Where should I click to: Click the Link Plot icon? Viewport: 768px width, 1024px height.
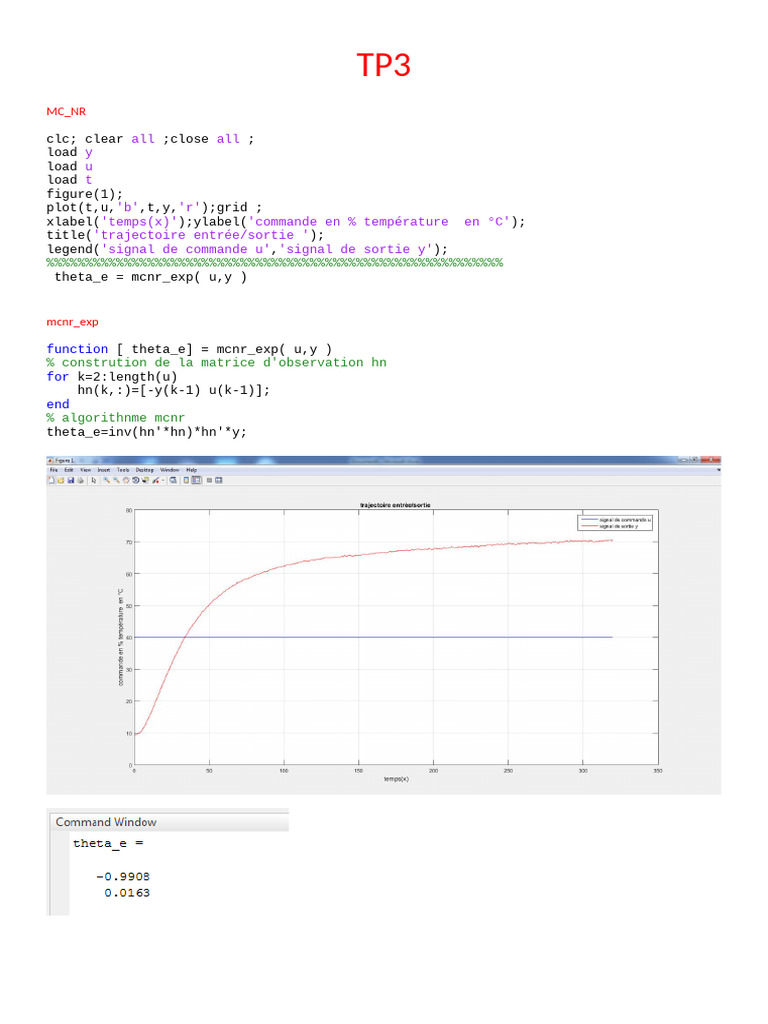173,480
